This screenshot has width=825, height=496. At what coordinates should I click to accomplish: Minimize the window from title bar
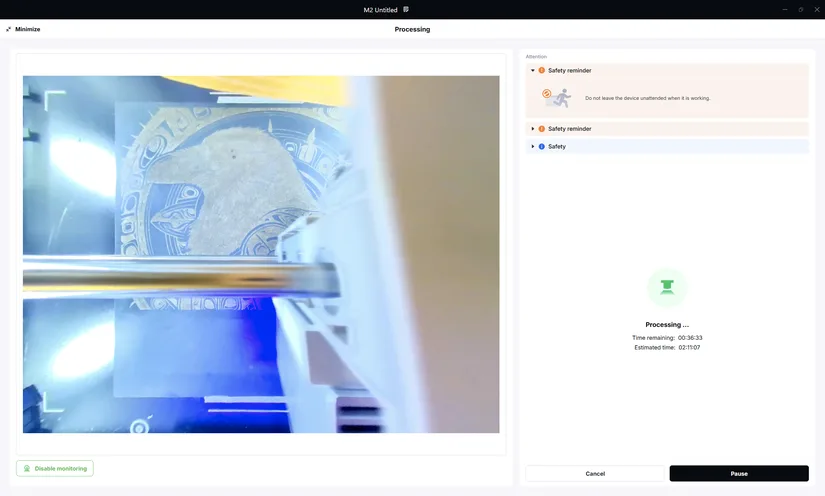pyautogui.click(x=784, y=9)
